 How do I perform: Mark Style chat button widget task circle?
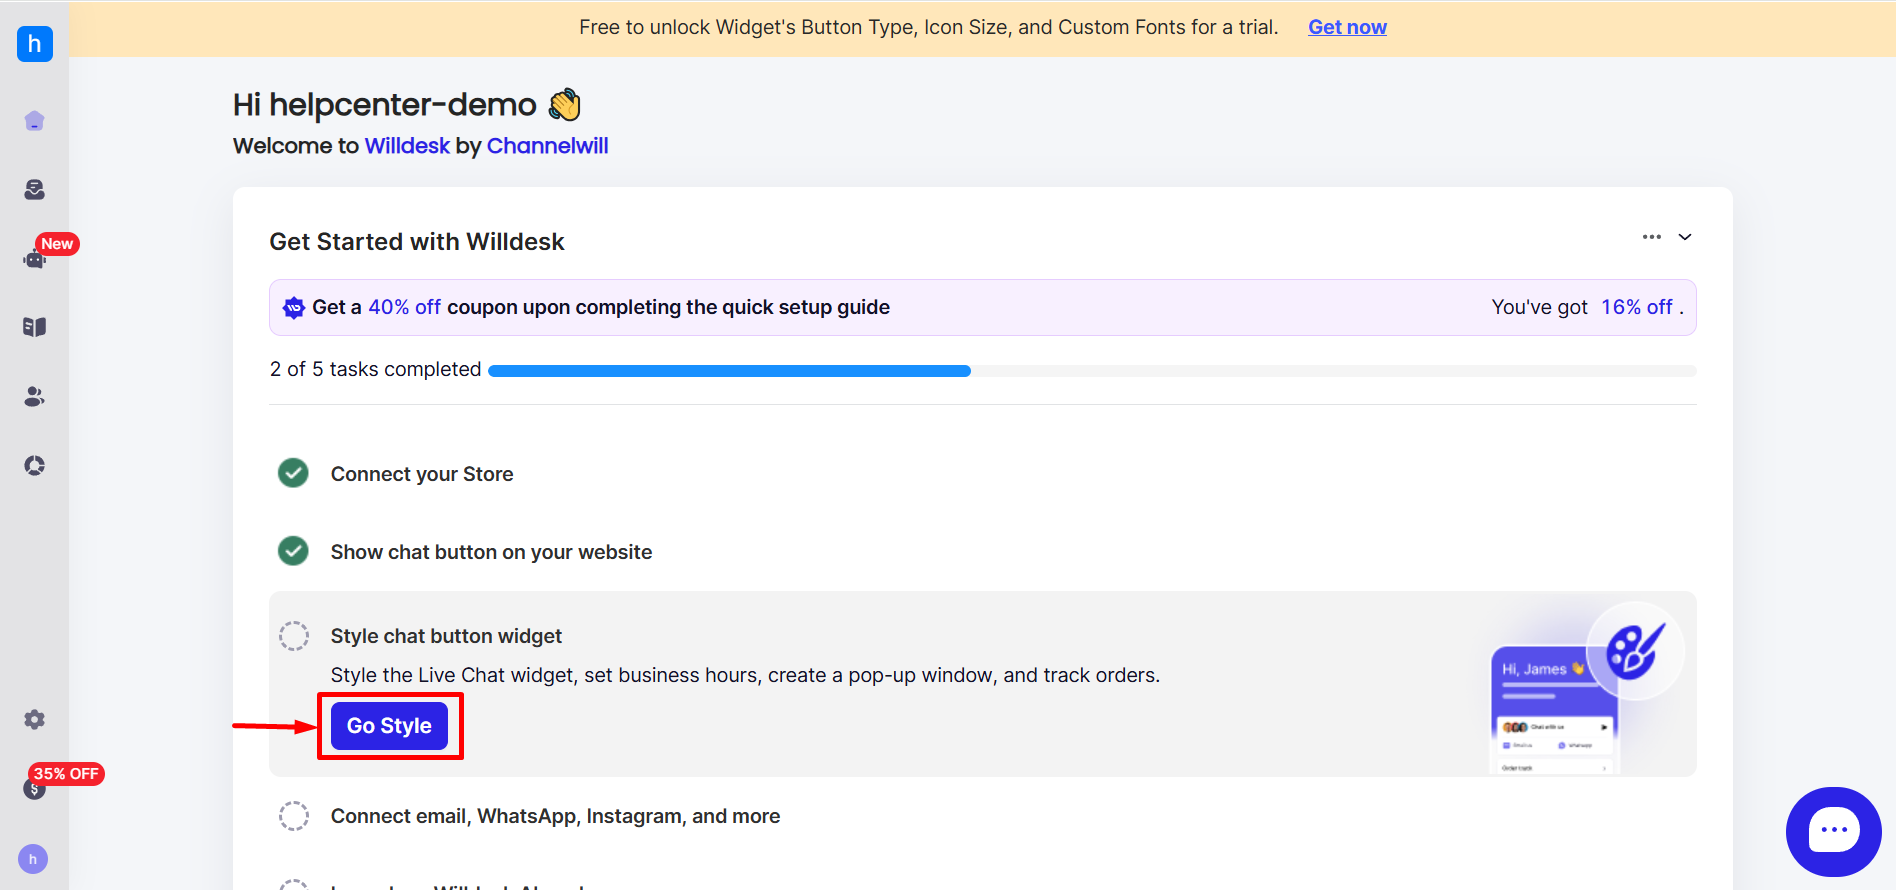pyautogui.click(x=294, y=636)
